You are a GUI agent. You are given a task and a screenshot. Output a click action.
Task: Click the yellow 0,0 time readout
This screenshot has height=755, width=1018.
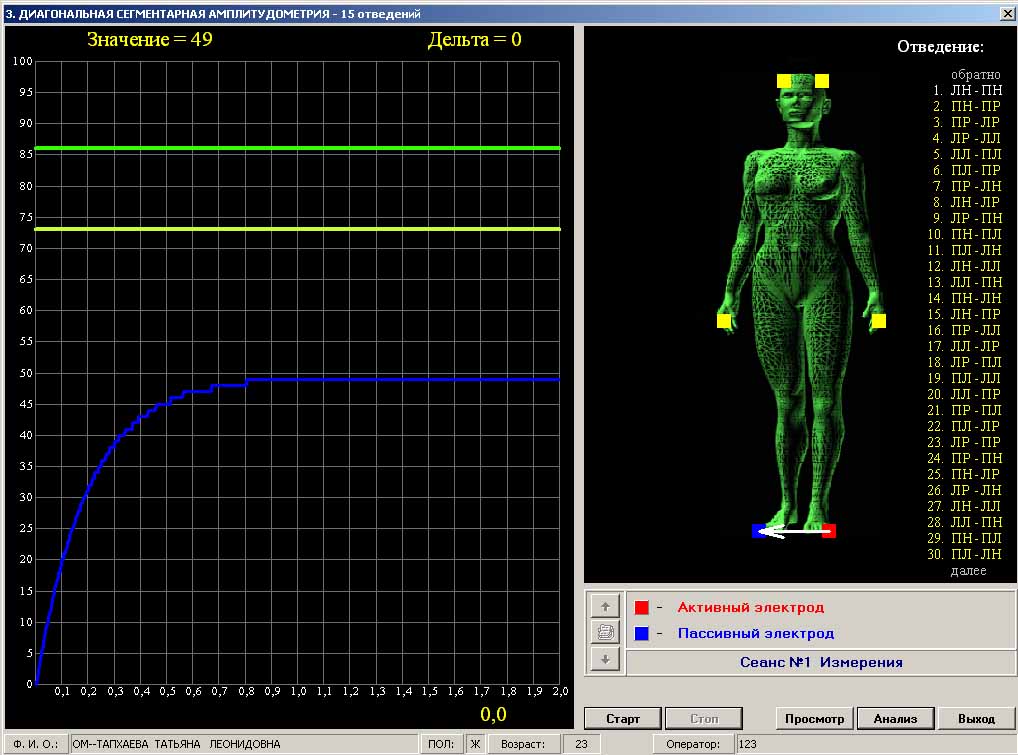click(493, 714)
